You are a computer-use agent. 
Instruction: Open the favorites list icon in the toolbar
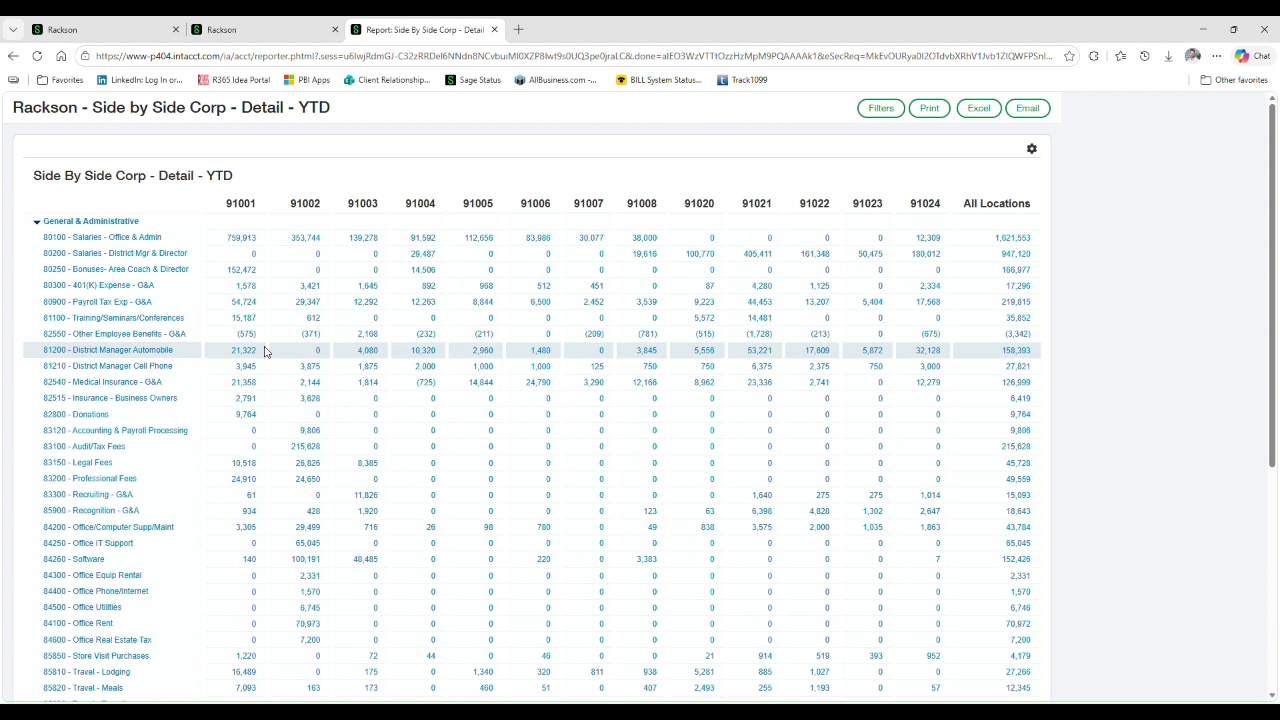pyautogui.click(x=1120, y=56)
